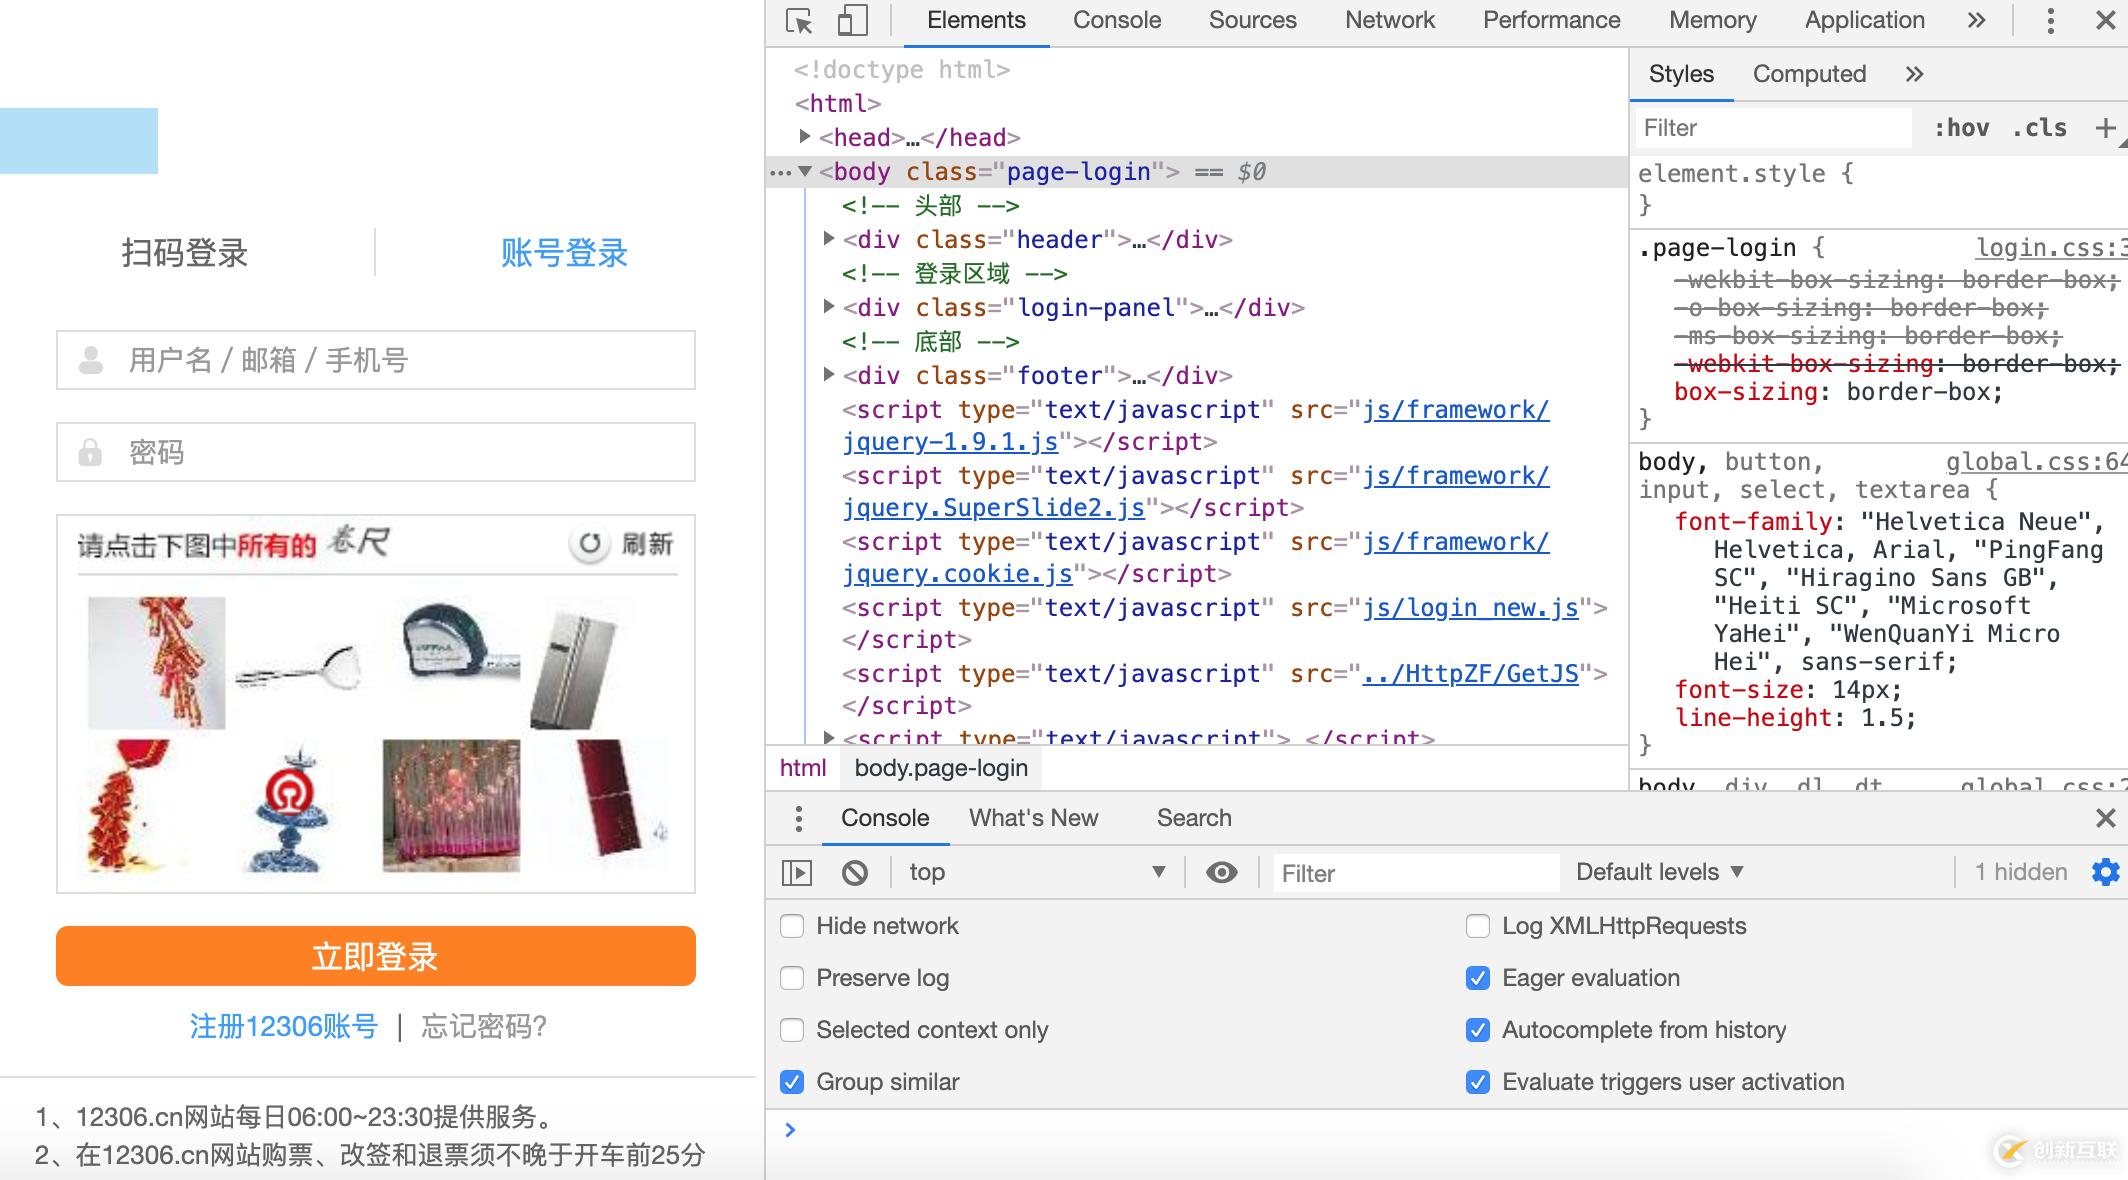Expand the login-panel div element

[828, 305]
